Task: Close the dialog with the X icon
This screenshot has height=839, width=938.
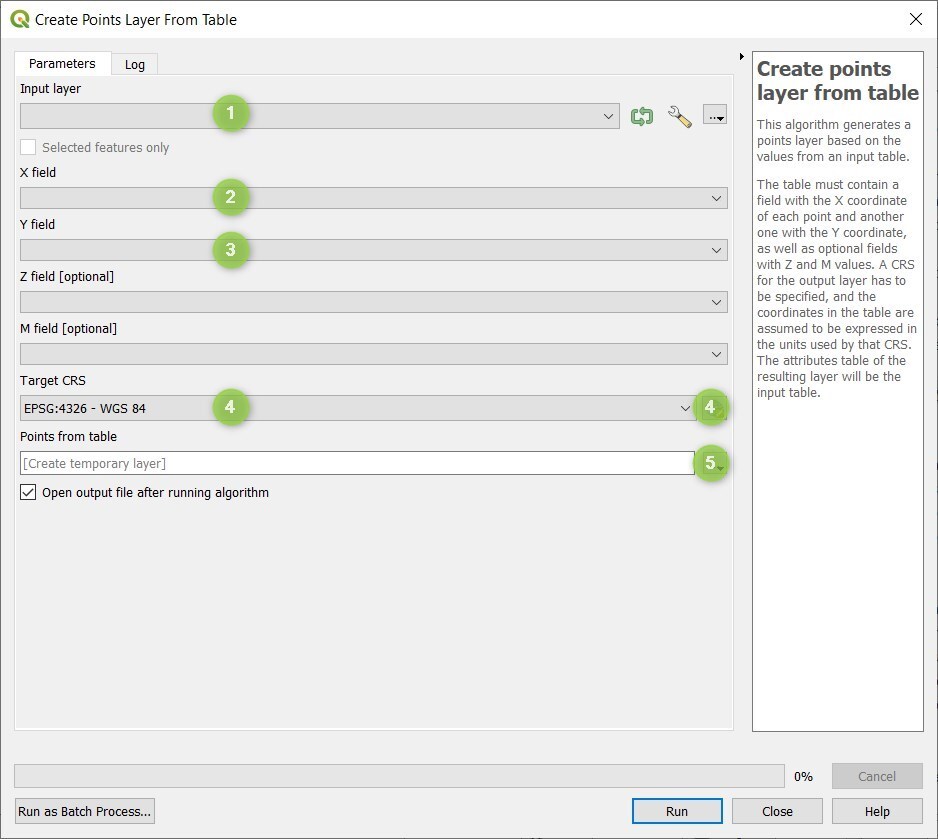Action: pos(915,19)
